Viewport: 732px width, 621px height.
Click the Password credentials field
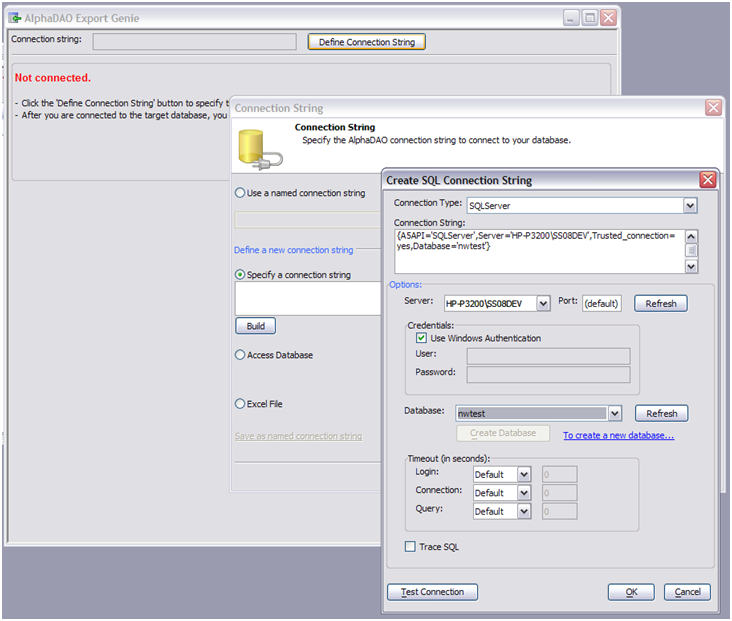coord(548,374)
